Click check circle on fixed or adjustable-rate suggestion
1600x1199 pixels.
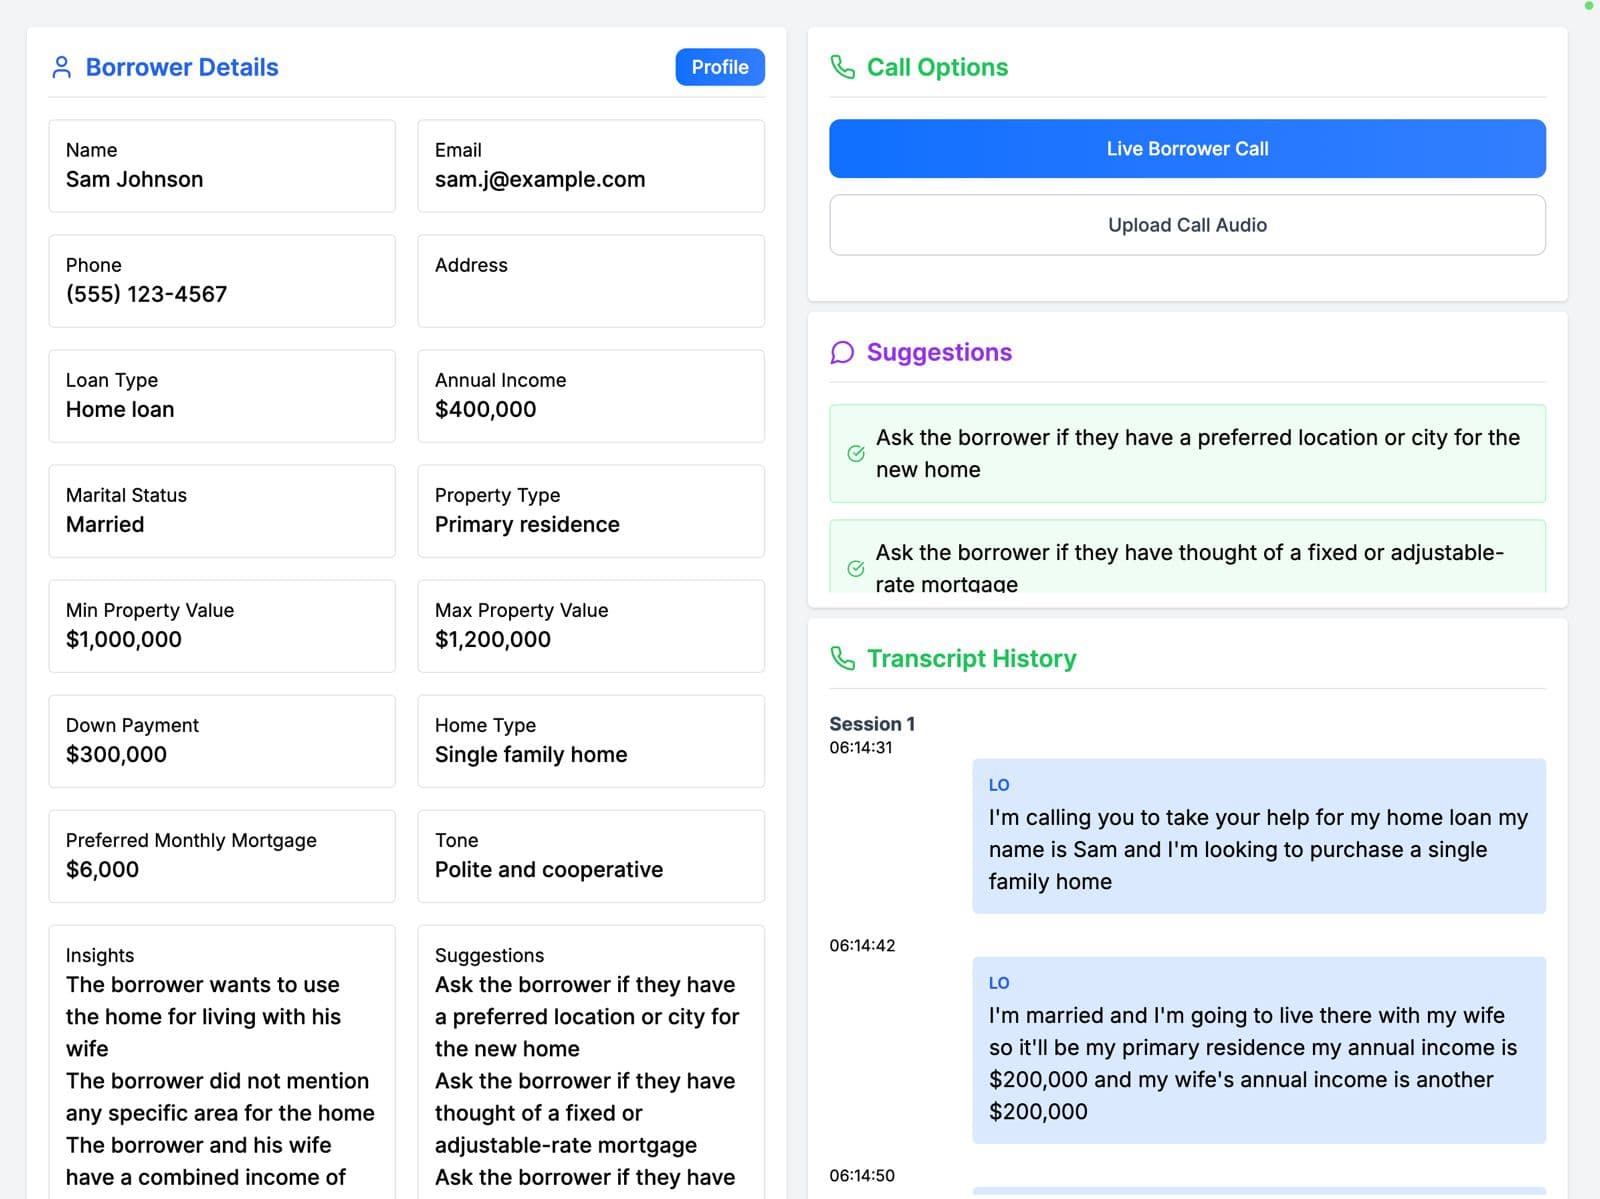856,568
